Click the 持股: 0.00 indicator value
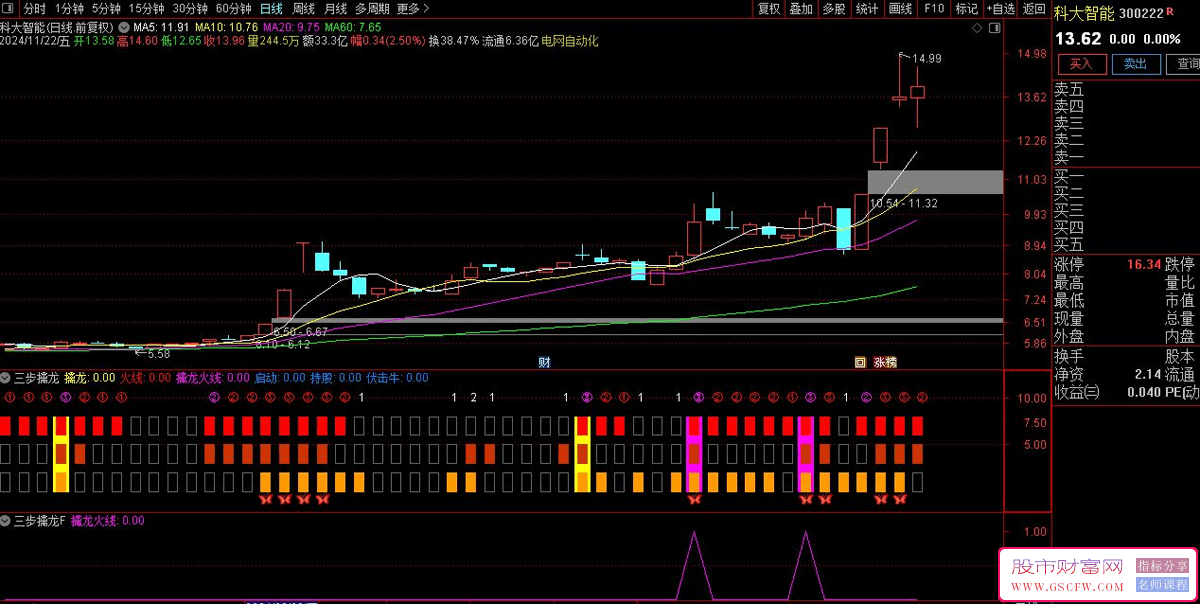 (335, 378)
